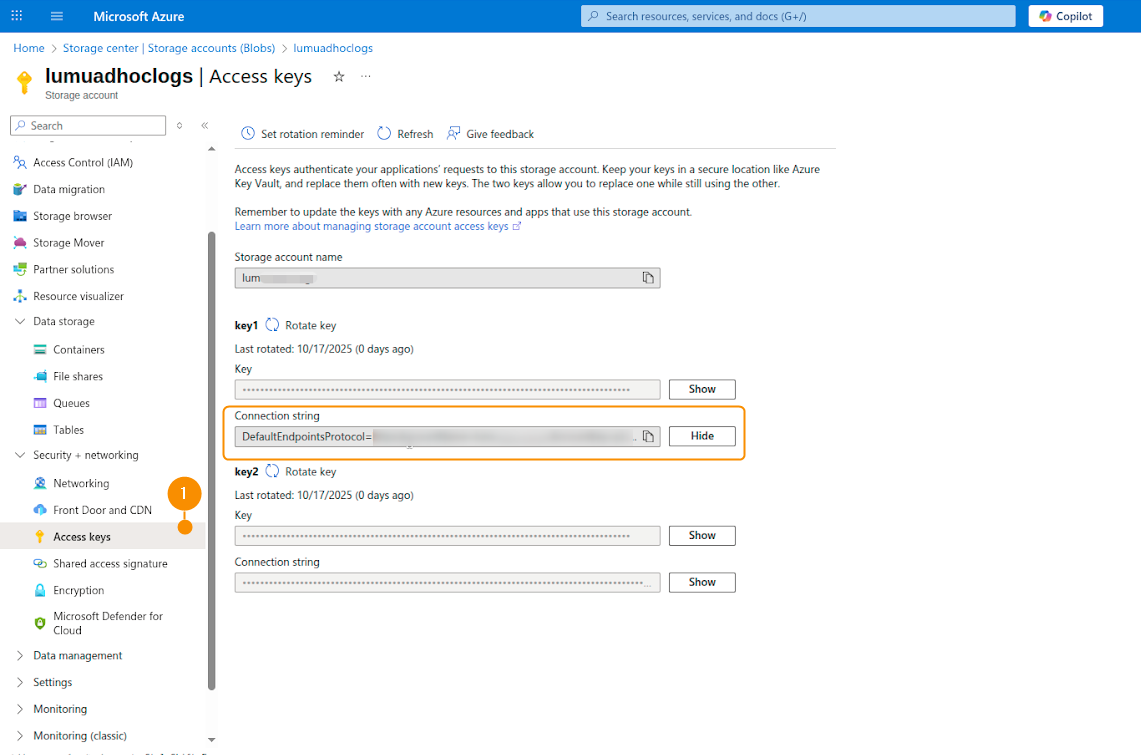Image resolution: width=1141 pixels, height=755 pixels.
Task: Collapse the Data storage section
Action: (20, 322)
